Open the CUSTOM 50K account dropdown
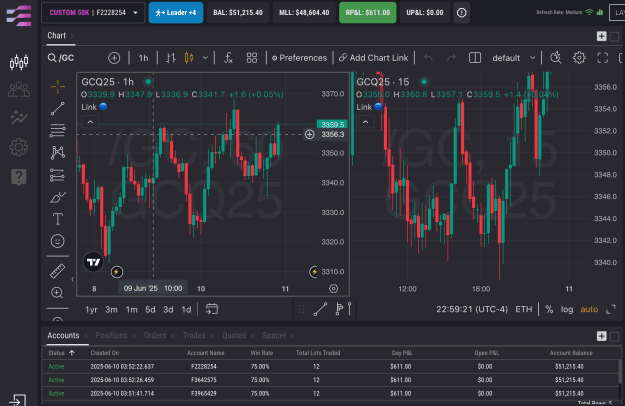 tap(93, 13)
